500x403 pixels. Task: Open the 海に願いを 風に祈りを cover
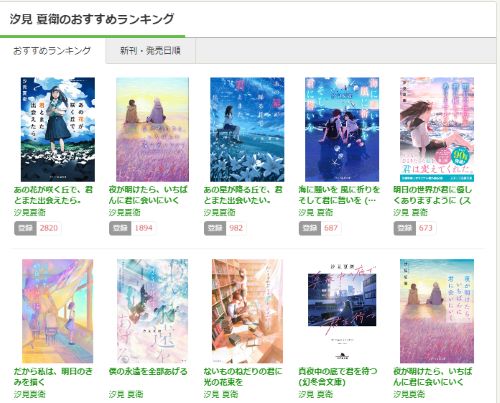[x=342, y=129]
